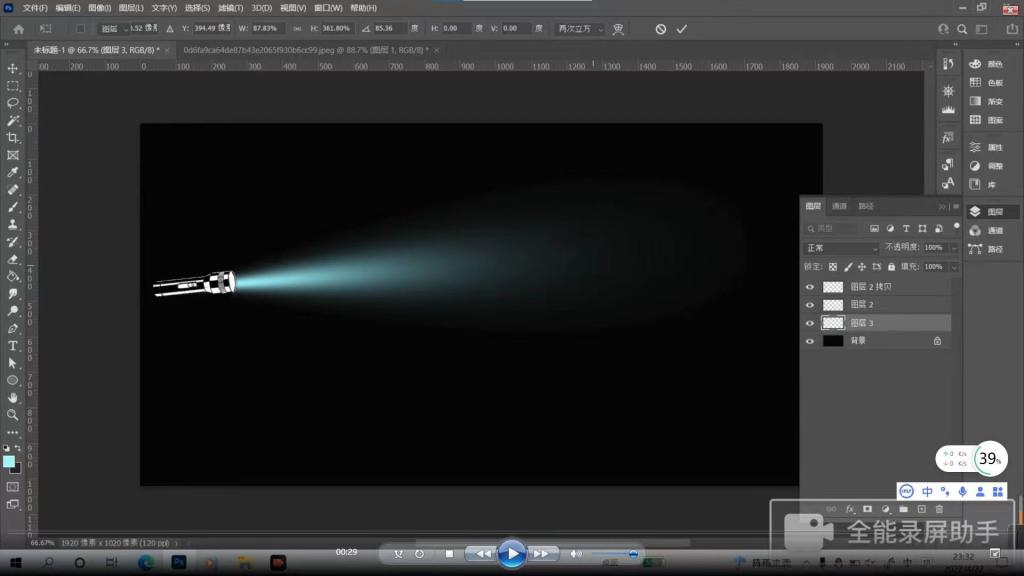
Task: Cancel transform with the circle-slash icon
Action: pos(660,29)
